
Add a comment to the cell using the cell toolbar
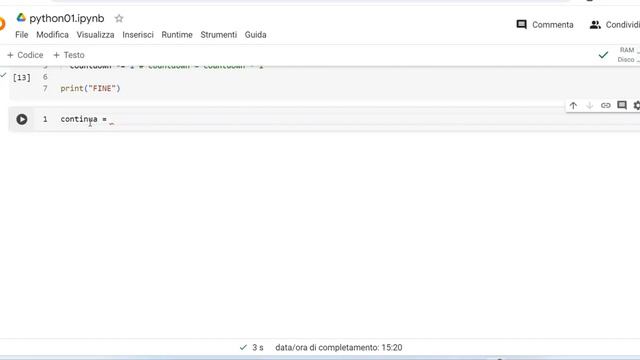(622, 105)
